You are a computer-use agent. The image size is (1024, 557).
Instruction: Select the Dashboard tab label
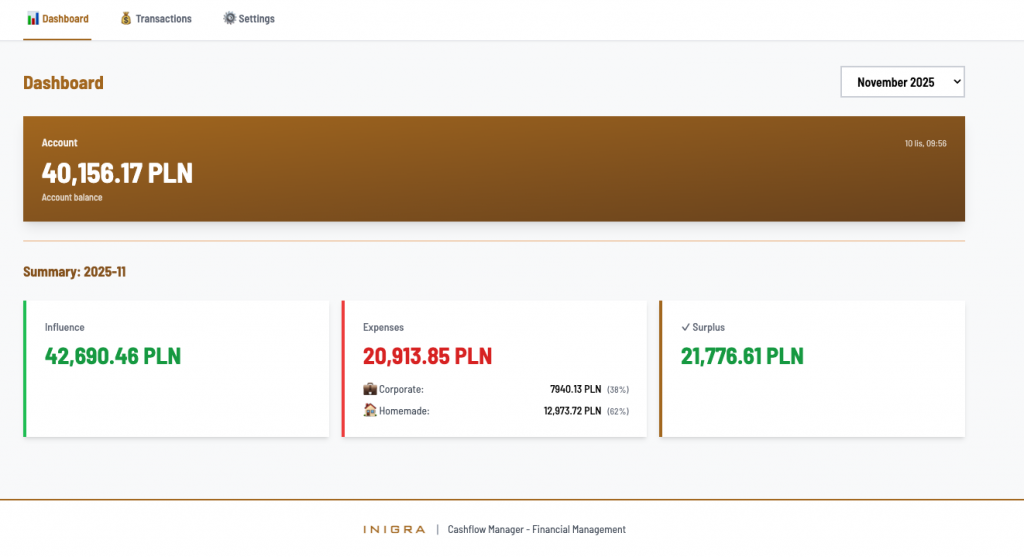point(65,19)
